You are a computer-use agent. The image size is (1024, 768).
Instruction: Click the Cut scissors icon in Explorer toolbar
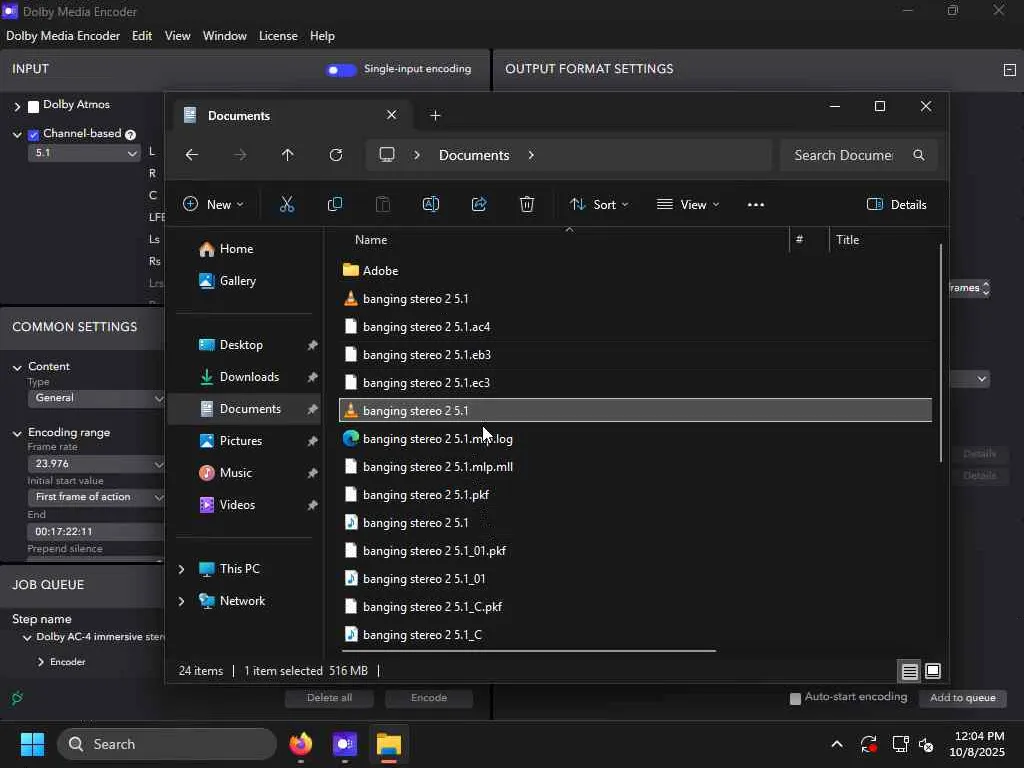click(287, 204)
